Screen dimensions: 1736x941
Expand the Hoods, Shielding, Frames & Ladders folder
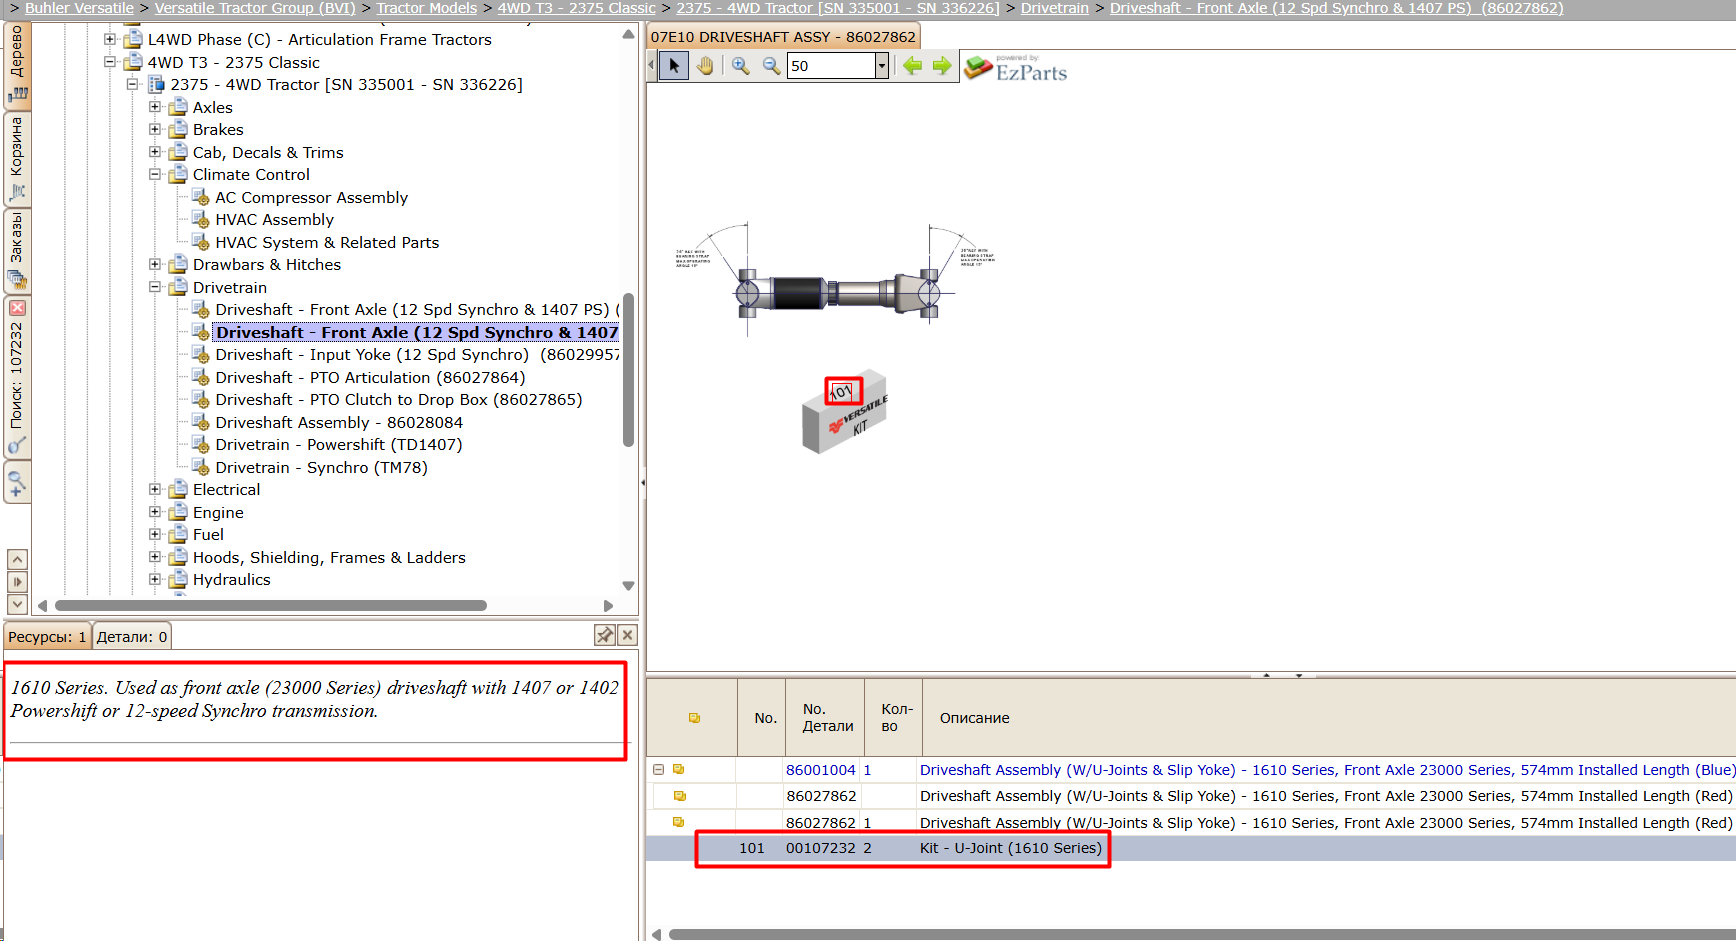pyautogui.click(x=155, y=557)
